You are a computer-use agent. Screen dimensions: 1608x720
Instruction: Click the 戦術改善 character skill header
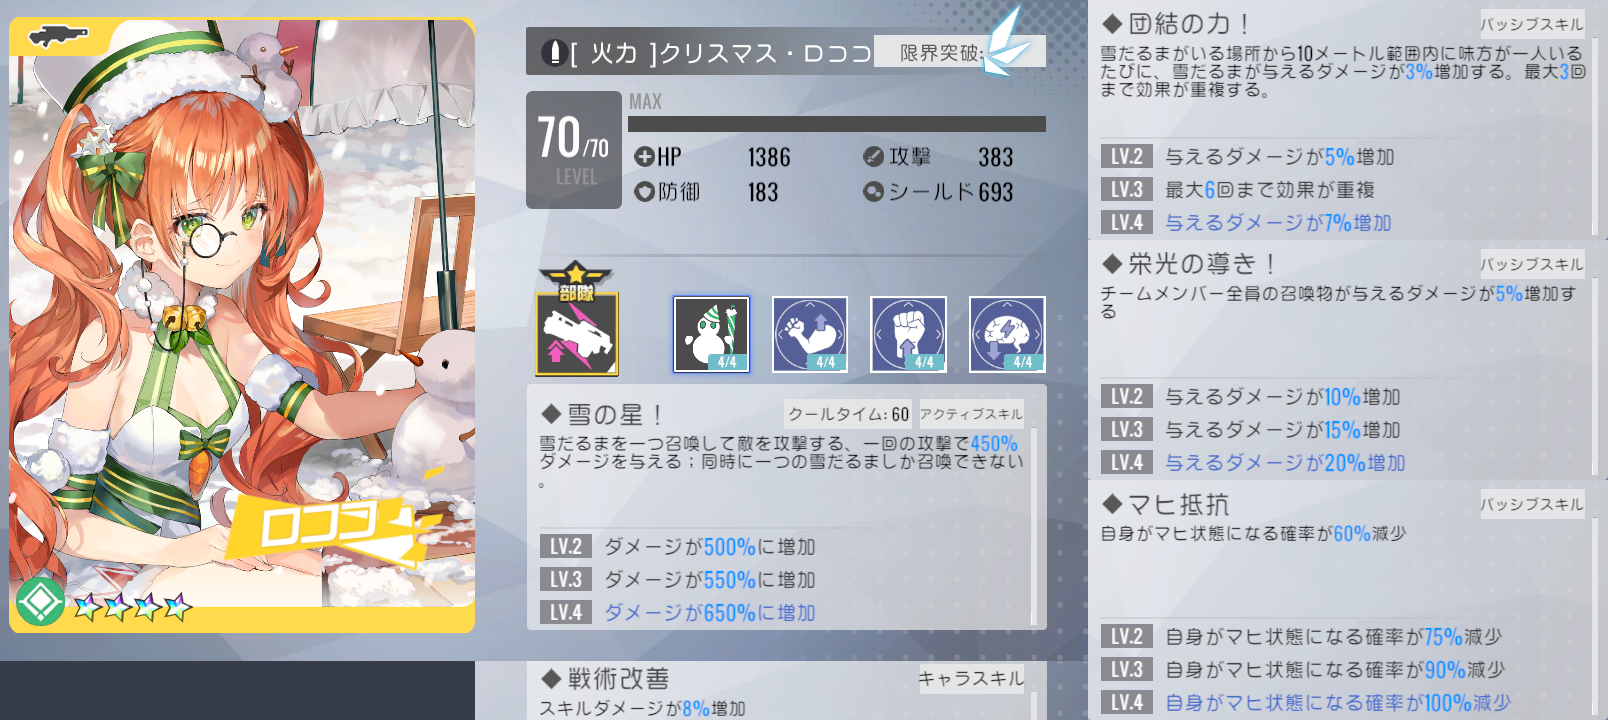[x=605, y=678]
